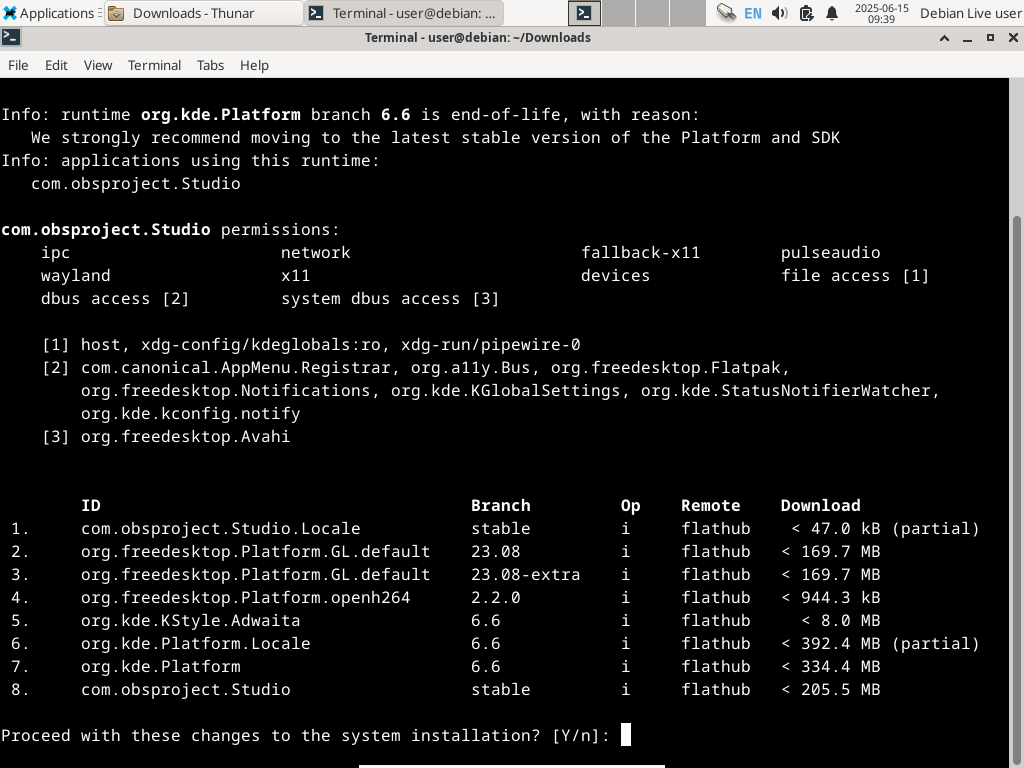Click 'system dbus access [3]' permission
This screenshot has height=768, width=1024.
[x=391, y=299]
